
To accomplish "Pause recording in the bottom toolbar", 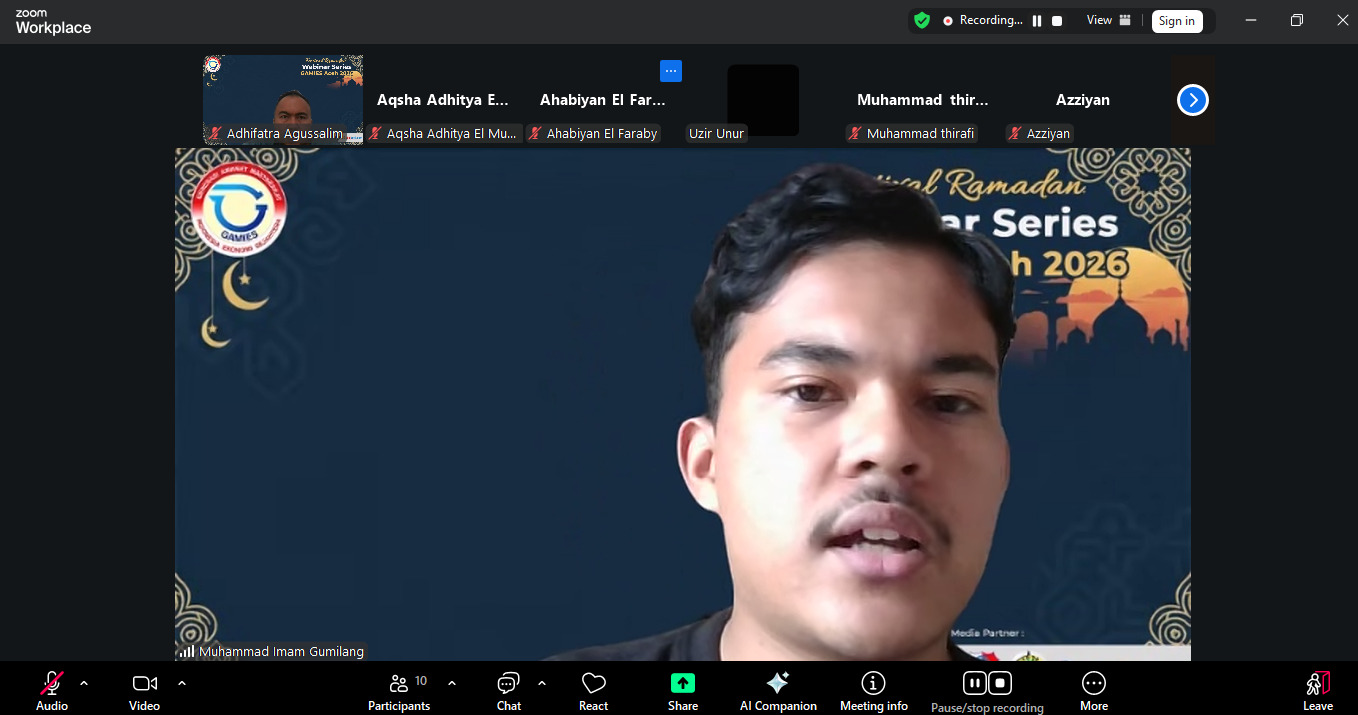I will [974, 683].
